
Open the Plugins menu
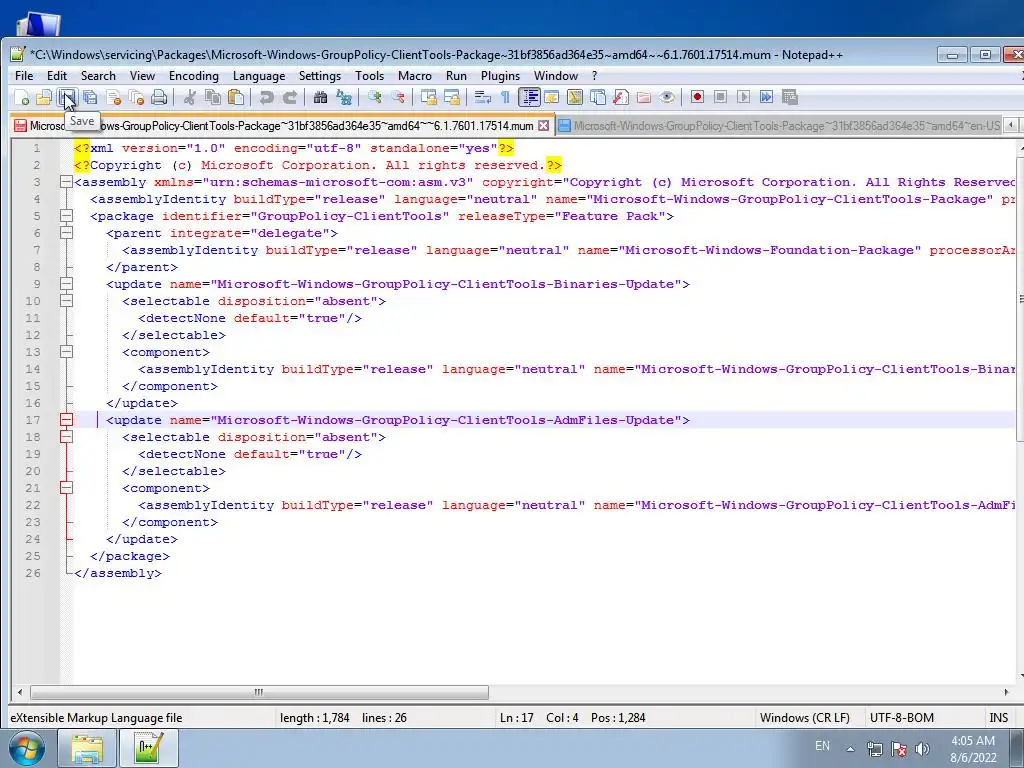point(500,76)
